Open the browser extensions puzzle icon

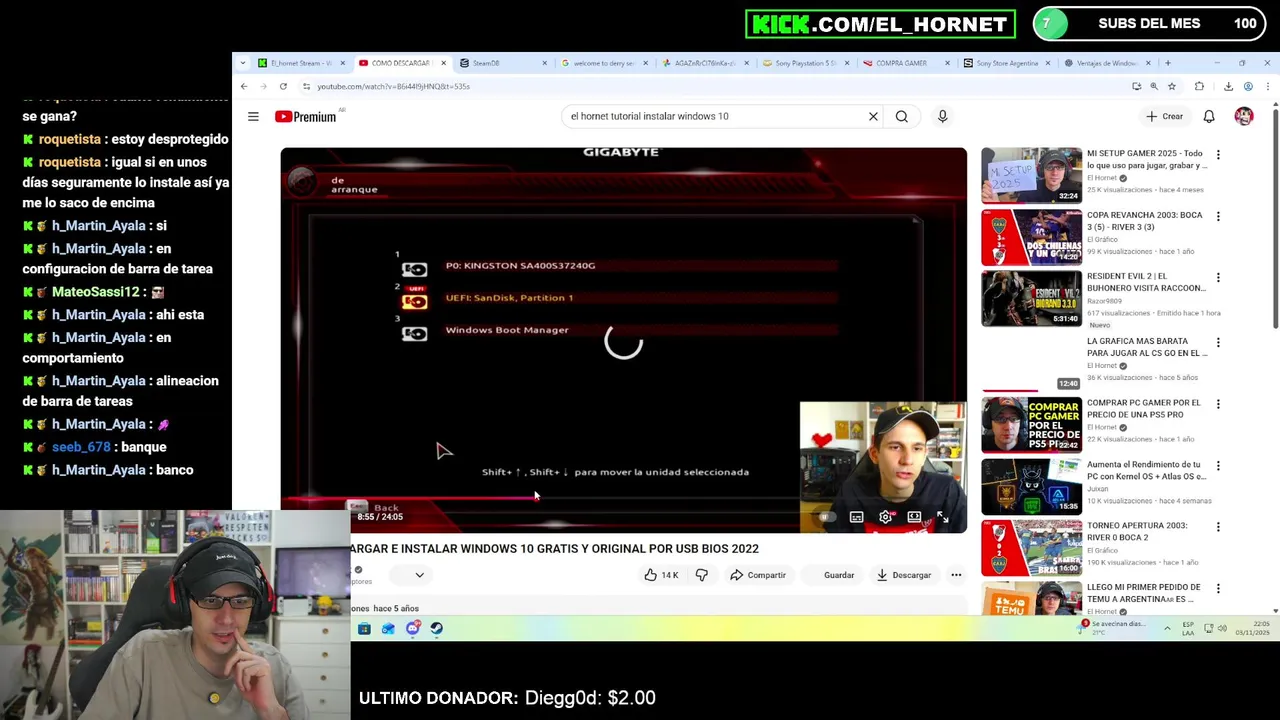tap(1199, 87)
